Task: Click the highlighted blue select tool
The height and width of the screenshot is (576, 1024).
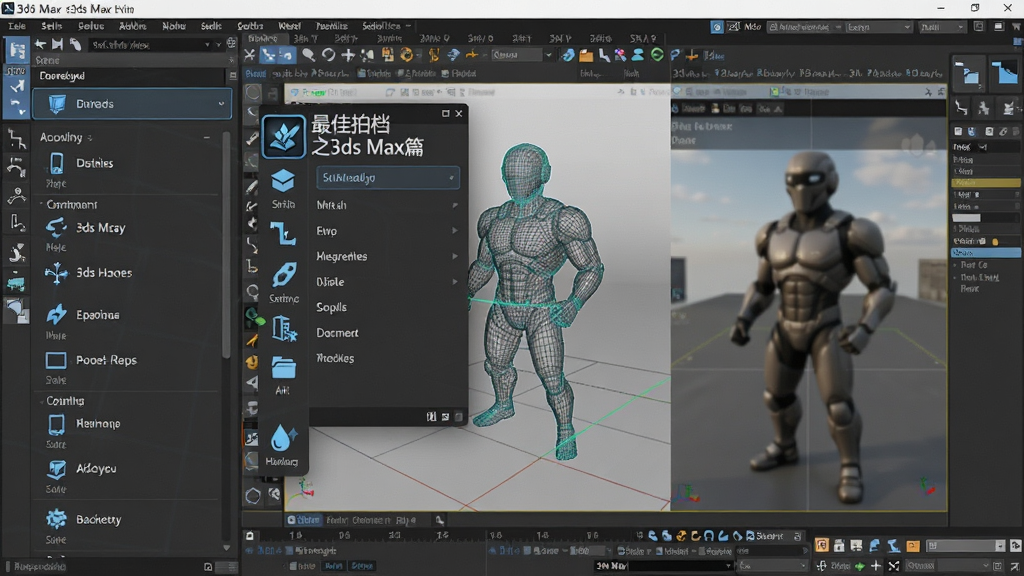Action: 268,55
